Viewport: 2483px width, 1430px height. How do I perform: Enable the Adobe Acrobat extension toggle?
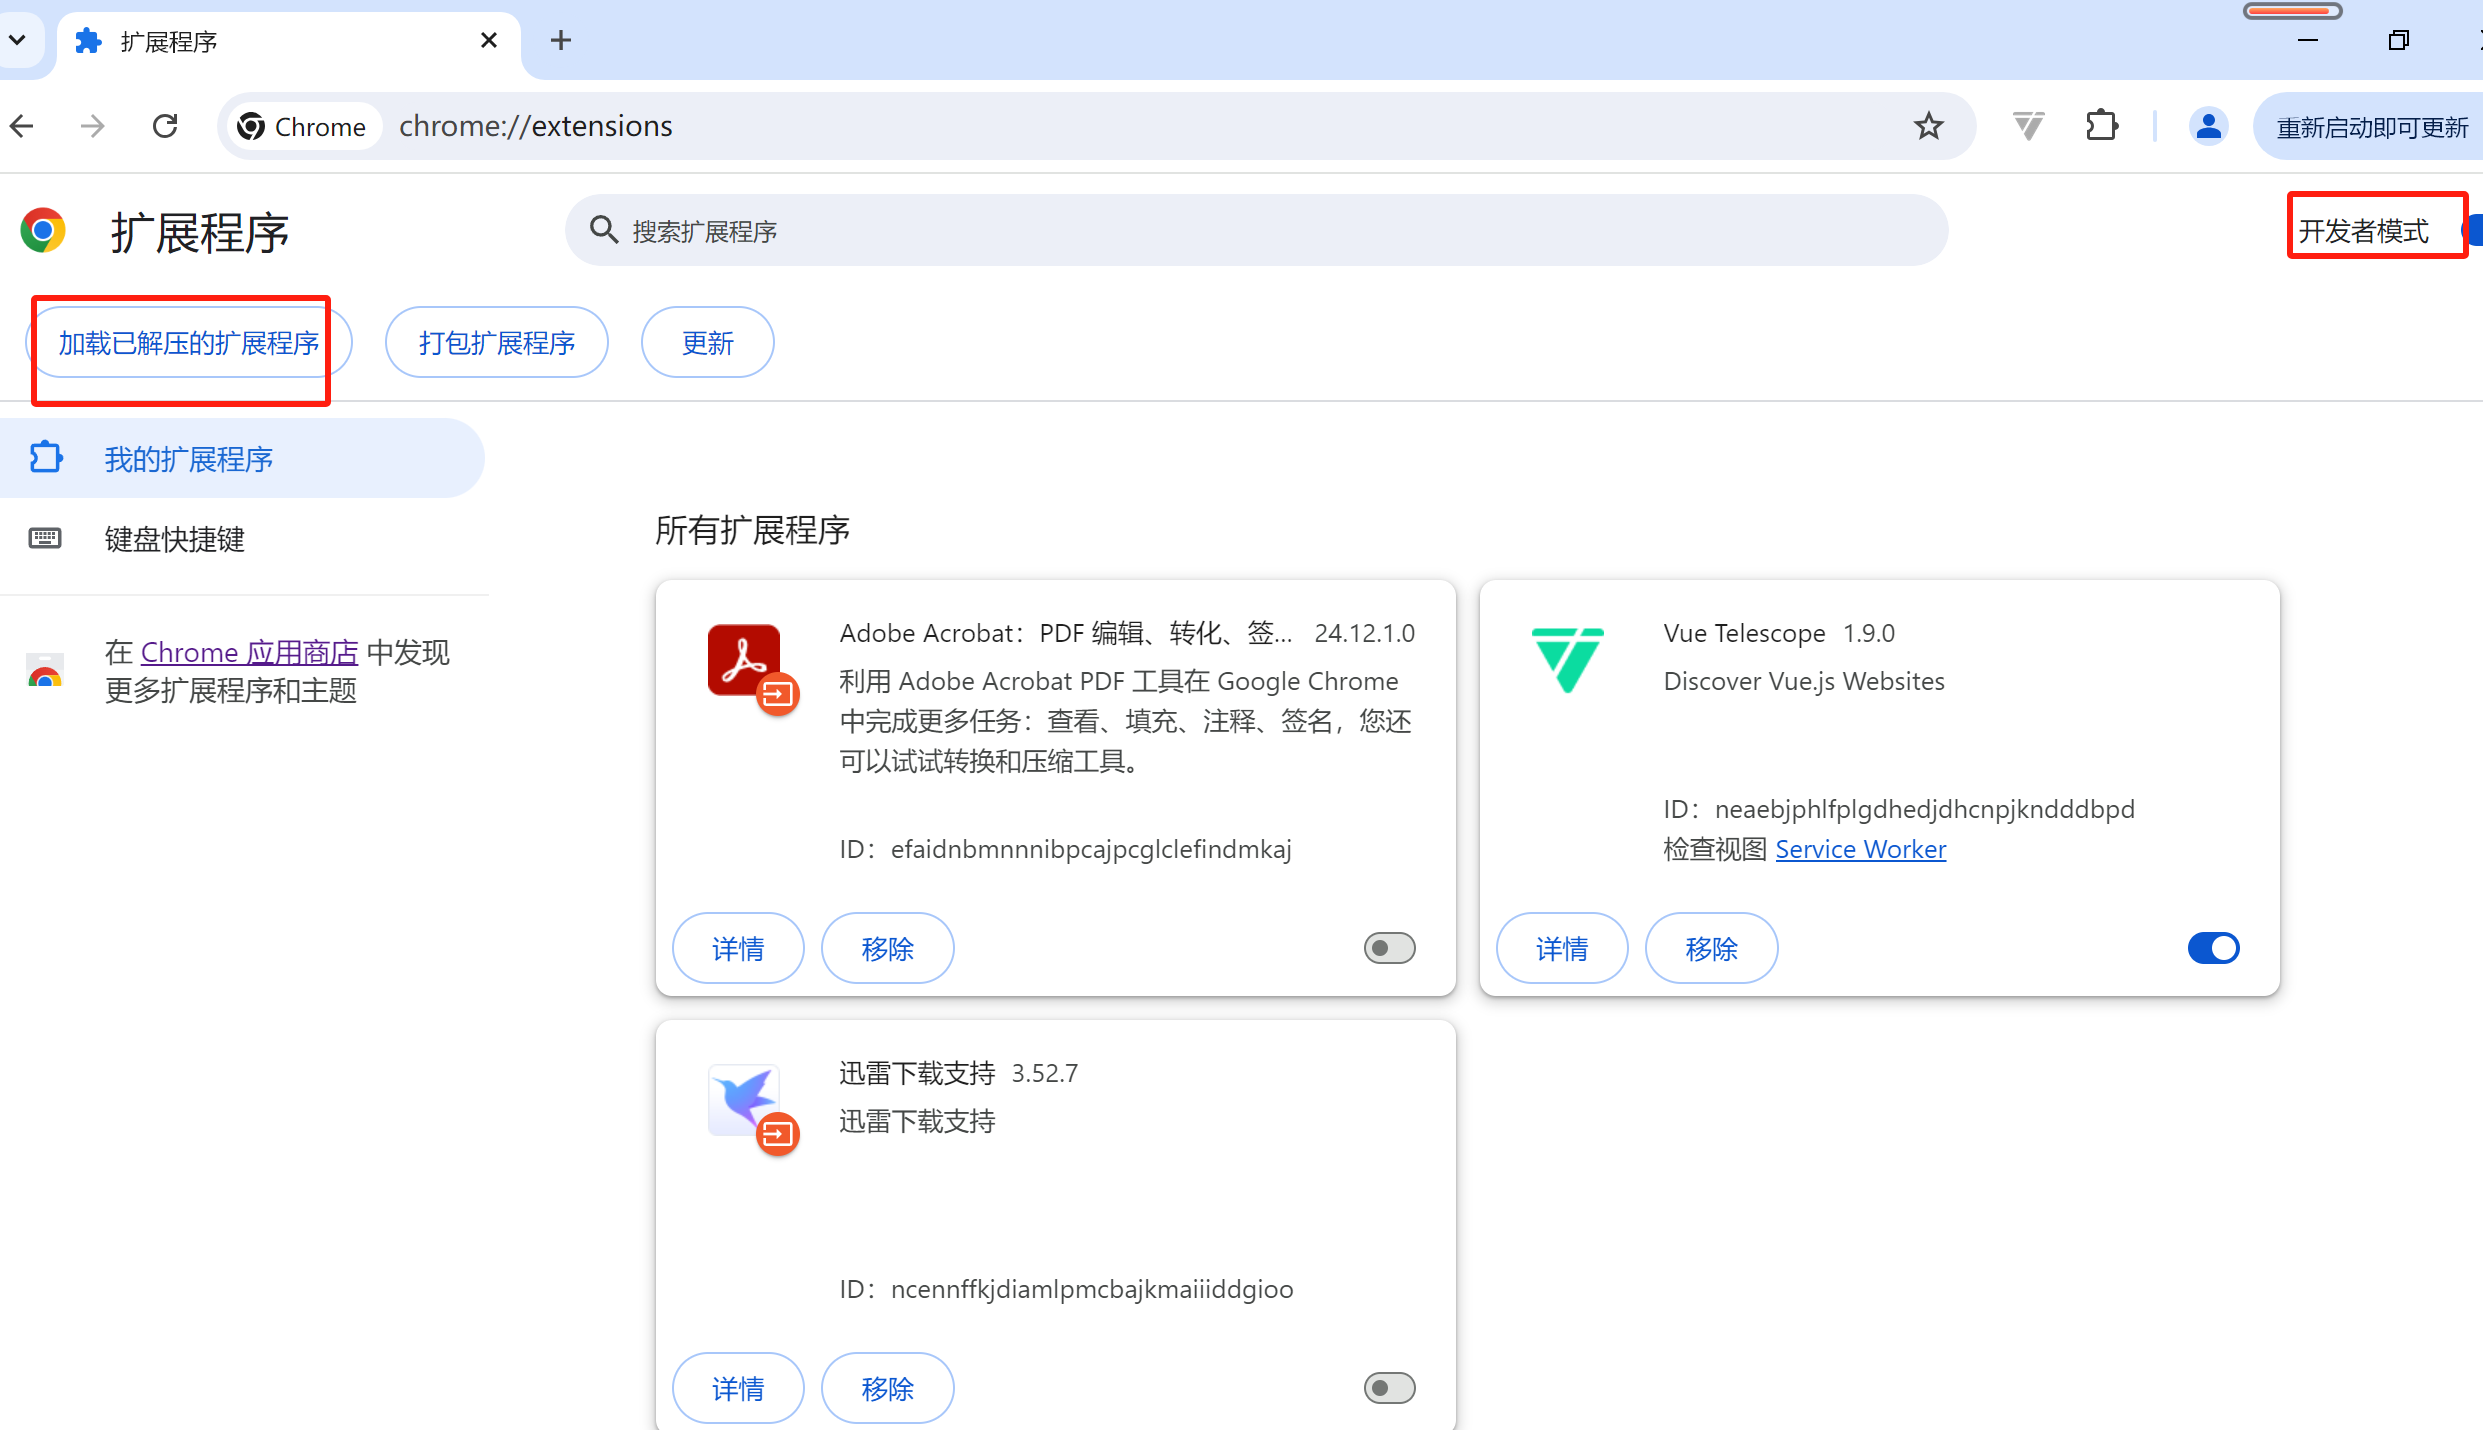tap(1389, 948)
